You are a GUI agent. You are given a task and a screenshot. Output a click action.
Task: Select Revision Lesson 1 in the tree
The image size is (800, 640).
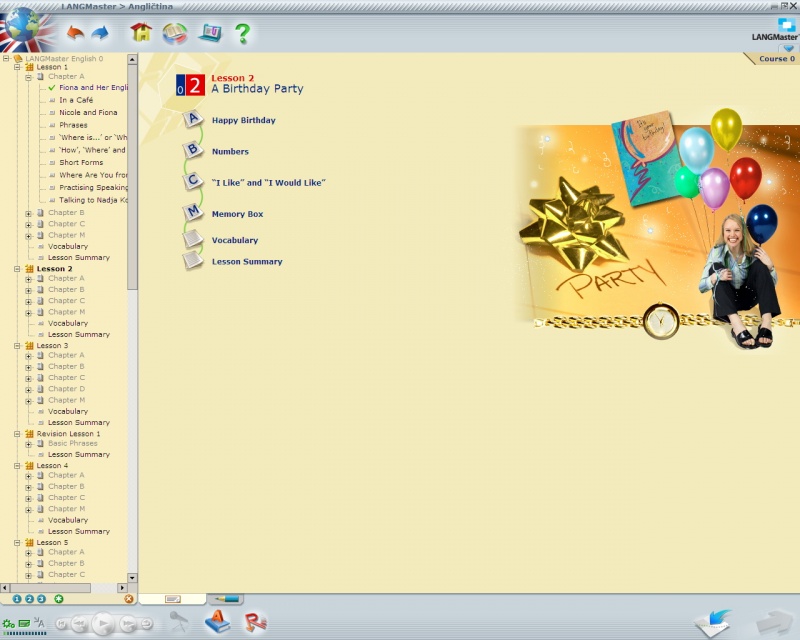pos(68,434)
